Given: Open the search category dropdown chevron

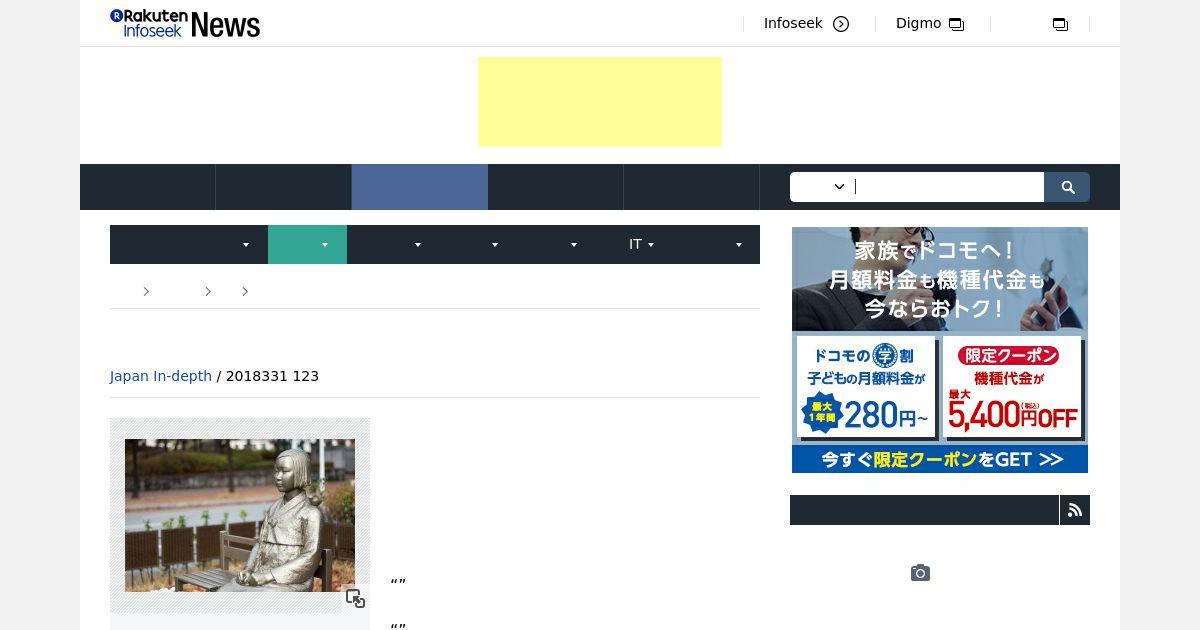Looking at the screenshot, I should [839, 187].
